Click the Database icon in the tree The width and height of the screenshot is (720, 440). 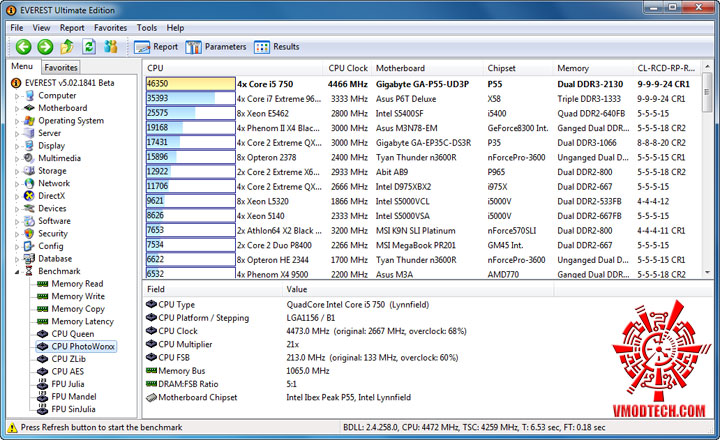point(29,259)
